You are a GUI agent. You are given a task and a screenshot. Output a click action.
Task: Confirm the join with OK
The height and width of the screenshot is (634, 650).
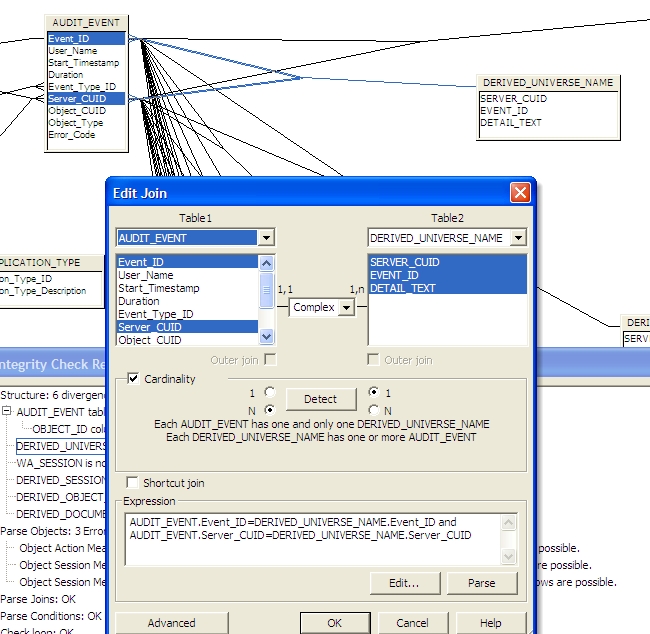[x=334, y=623]
